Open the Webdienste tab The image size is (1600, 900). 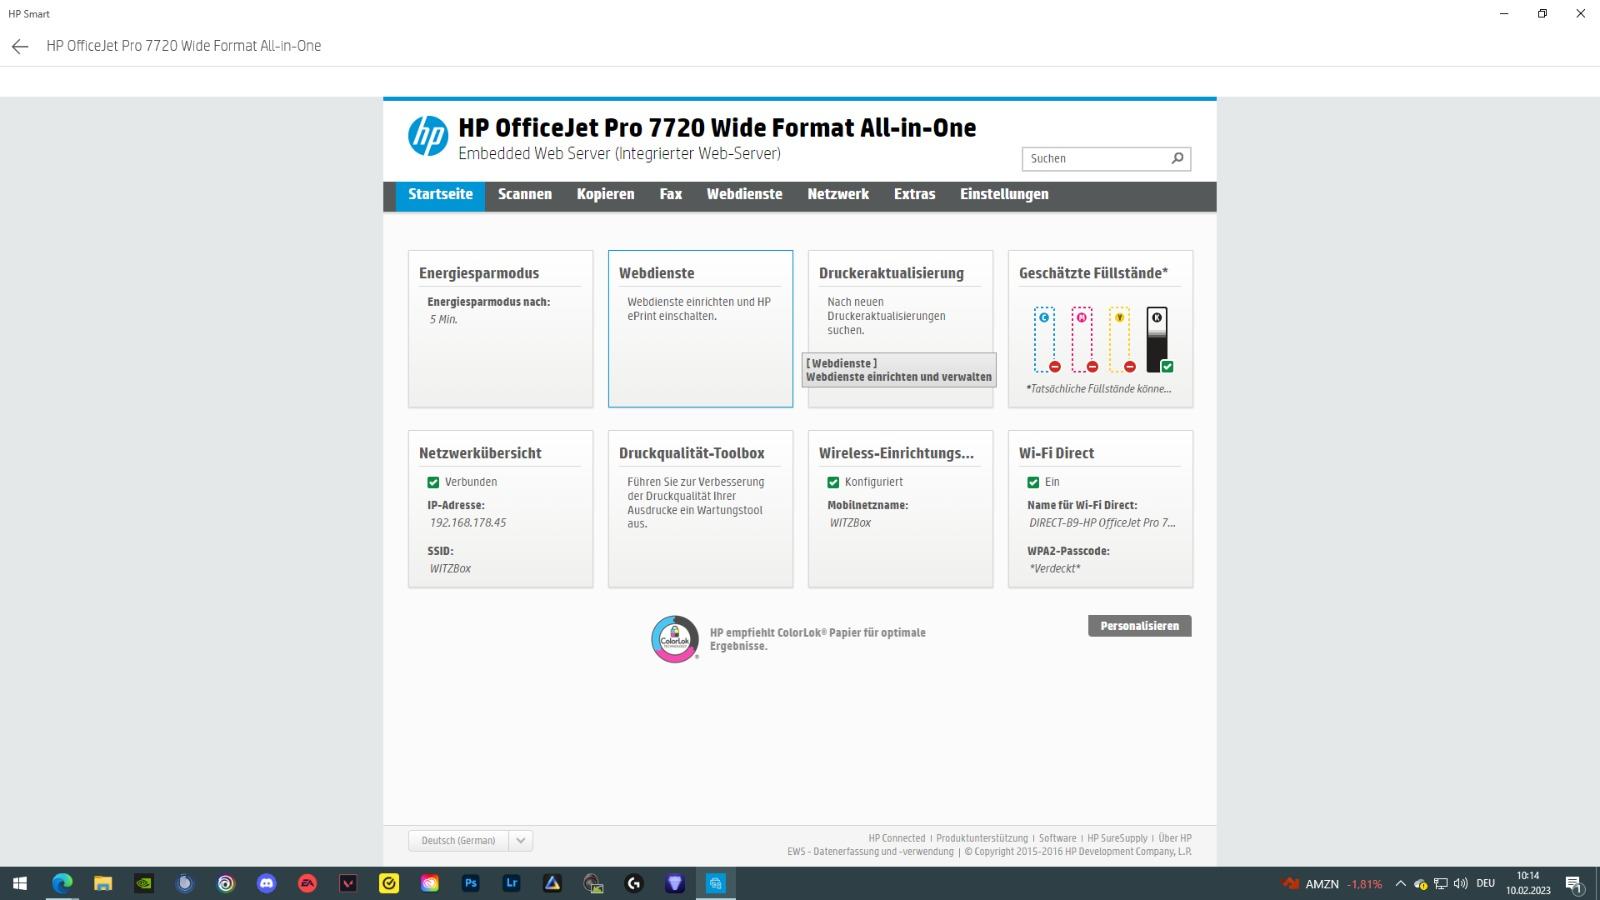744,194
